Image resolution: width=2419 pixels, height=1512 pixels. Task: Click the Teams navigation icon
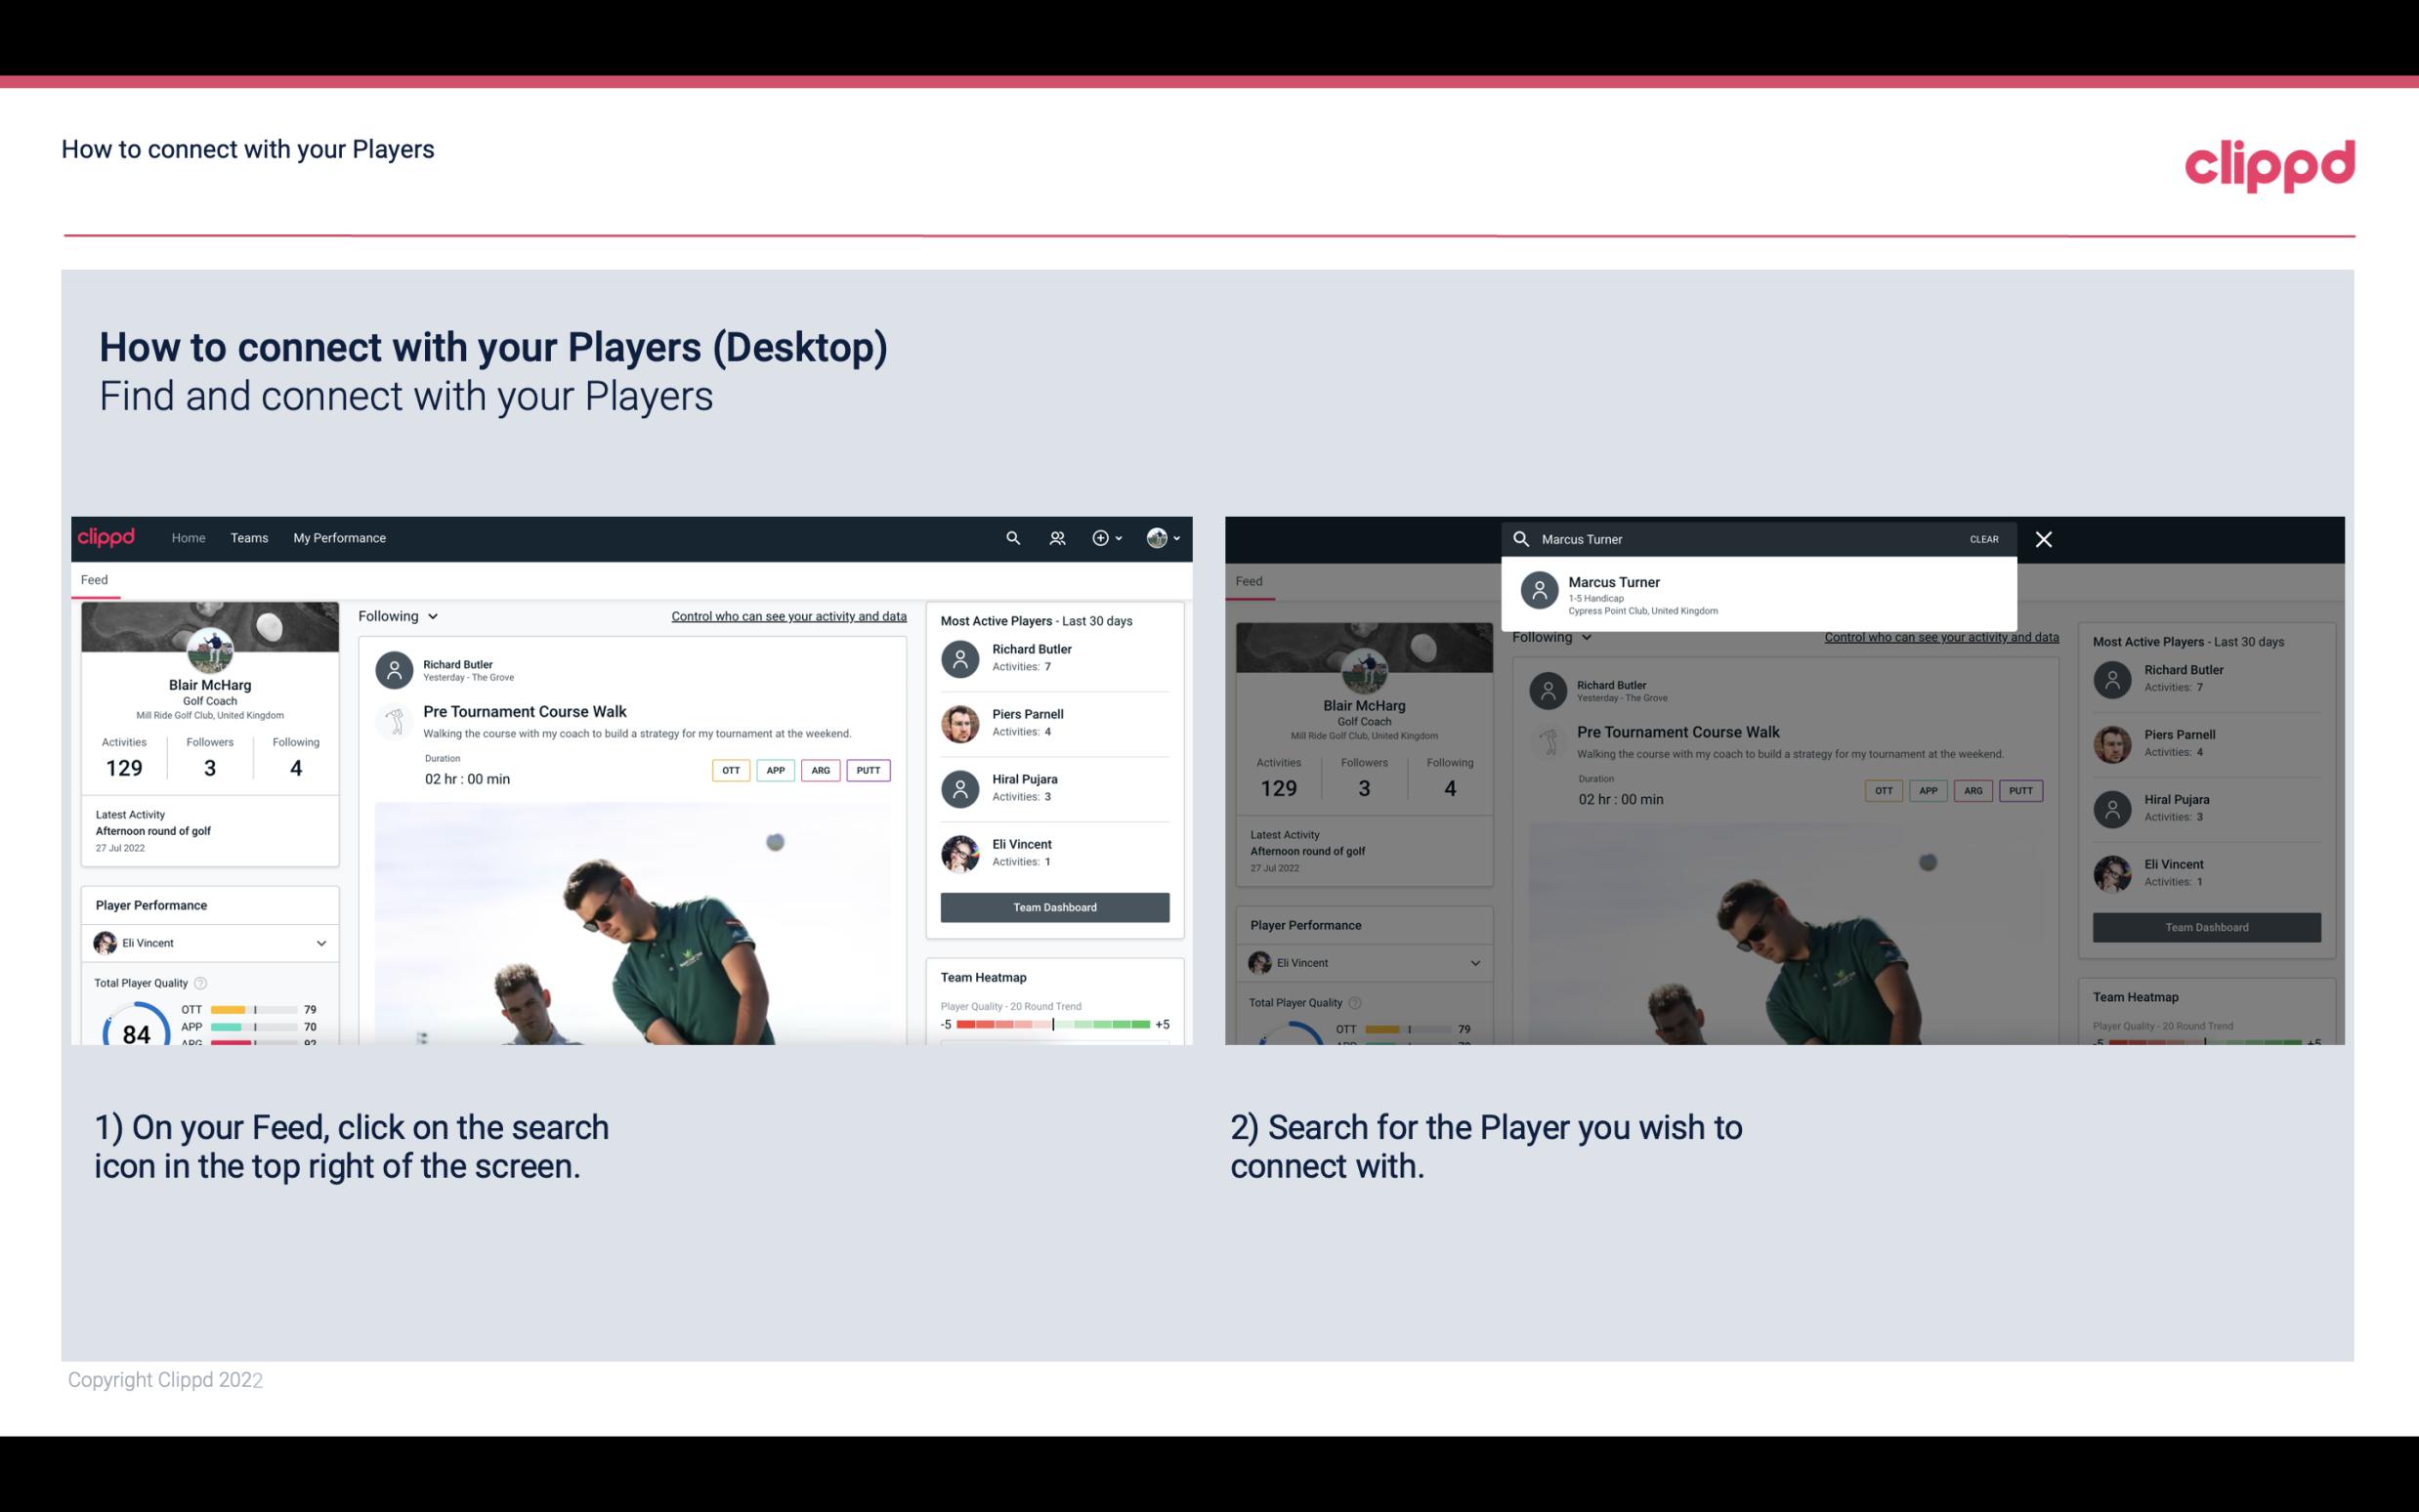[x=247, y=536]
